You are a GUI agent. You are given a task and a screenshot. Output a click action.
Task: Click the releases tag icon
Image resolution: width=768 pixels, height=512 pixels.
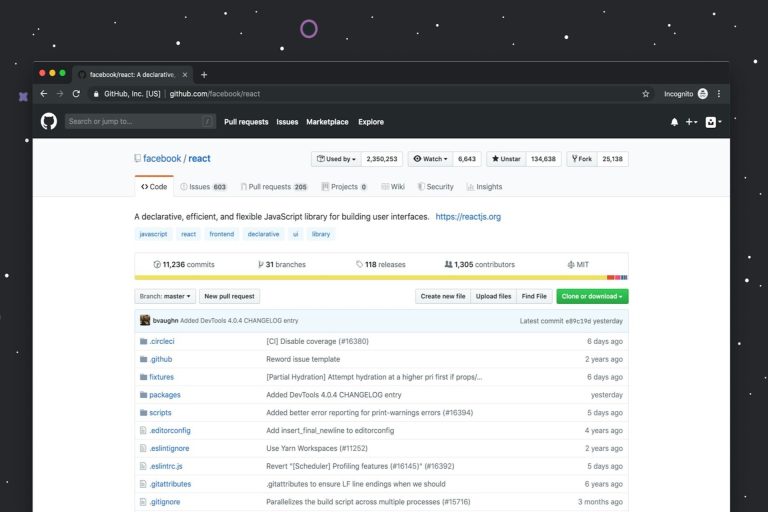click(x=360, y=265)
